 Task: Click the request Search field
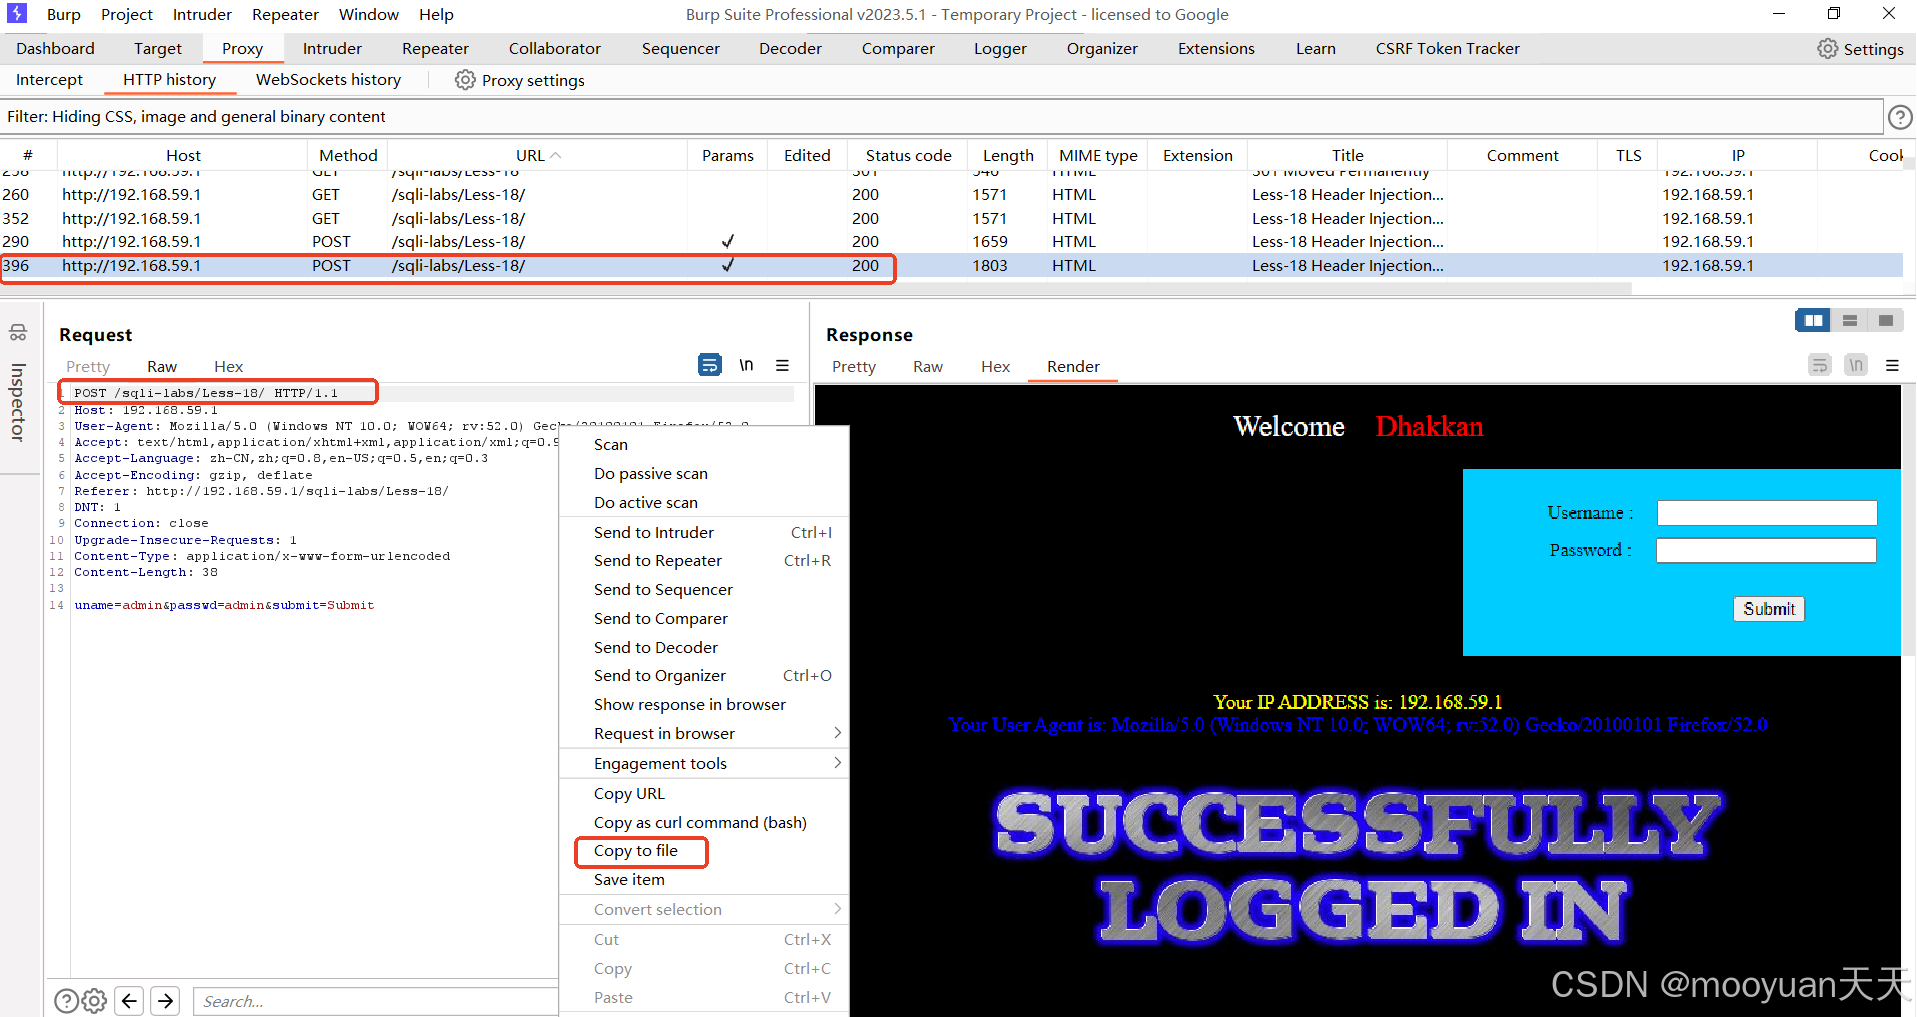click(x=375, y=1001)
